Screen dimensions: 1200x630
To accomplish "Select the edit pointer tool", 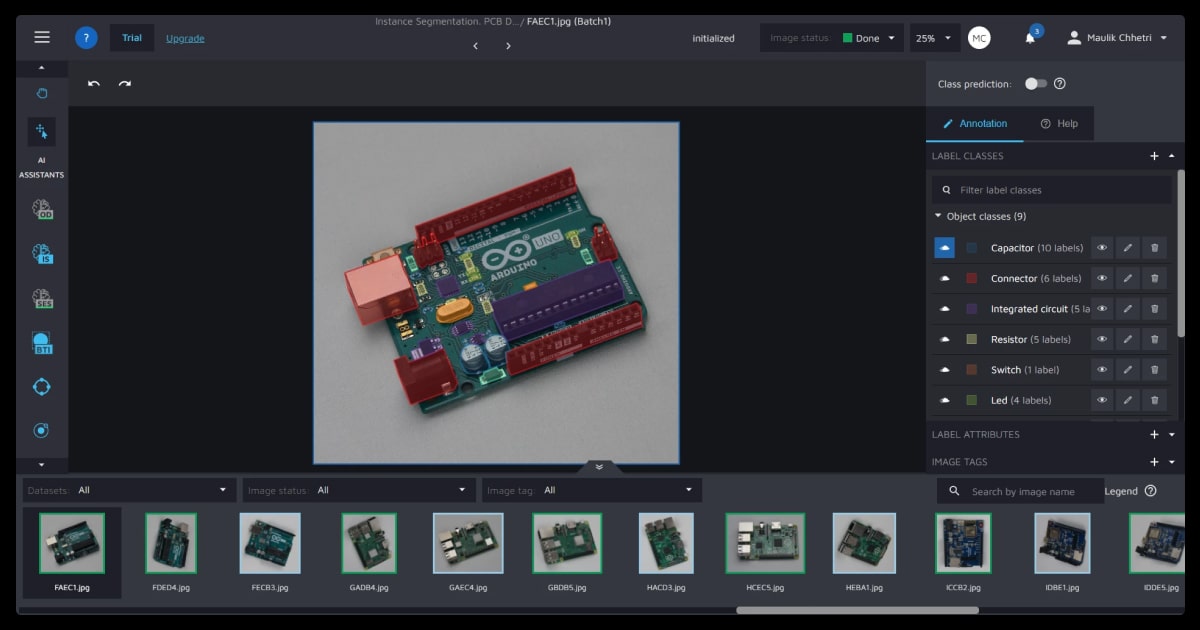I will [x=42, y=131].
